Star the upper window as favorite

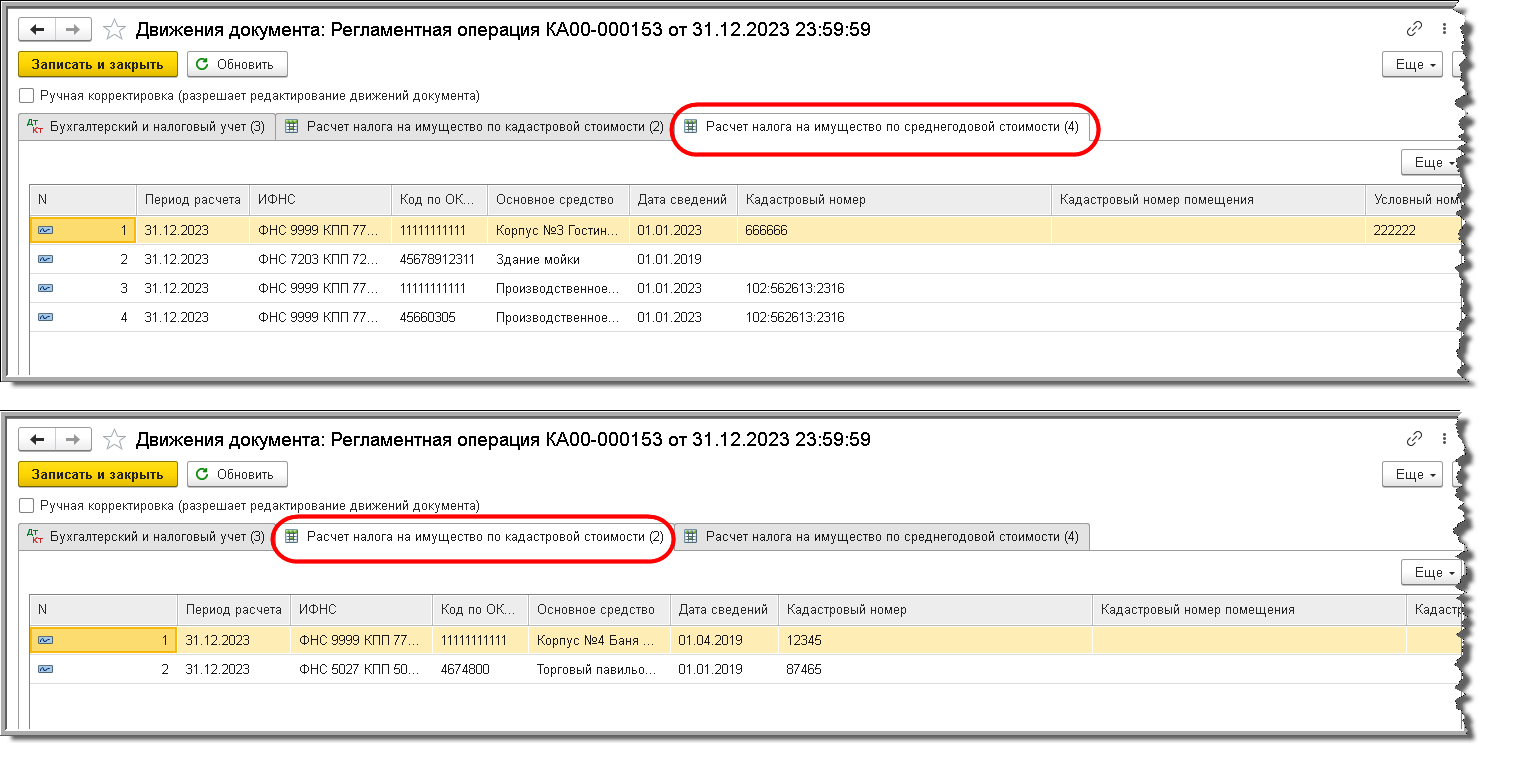[115, 30]
